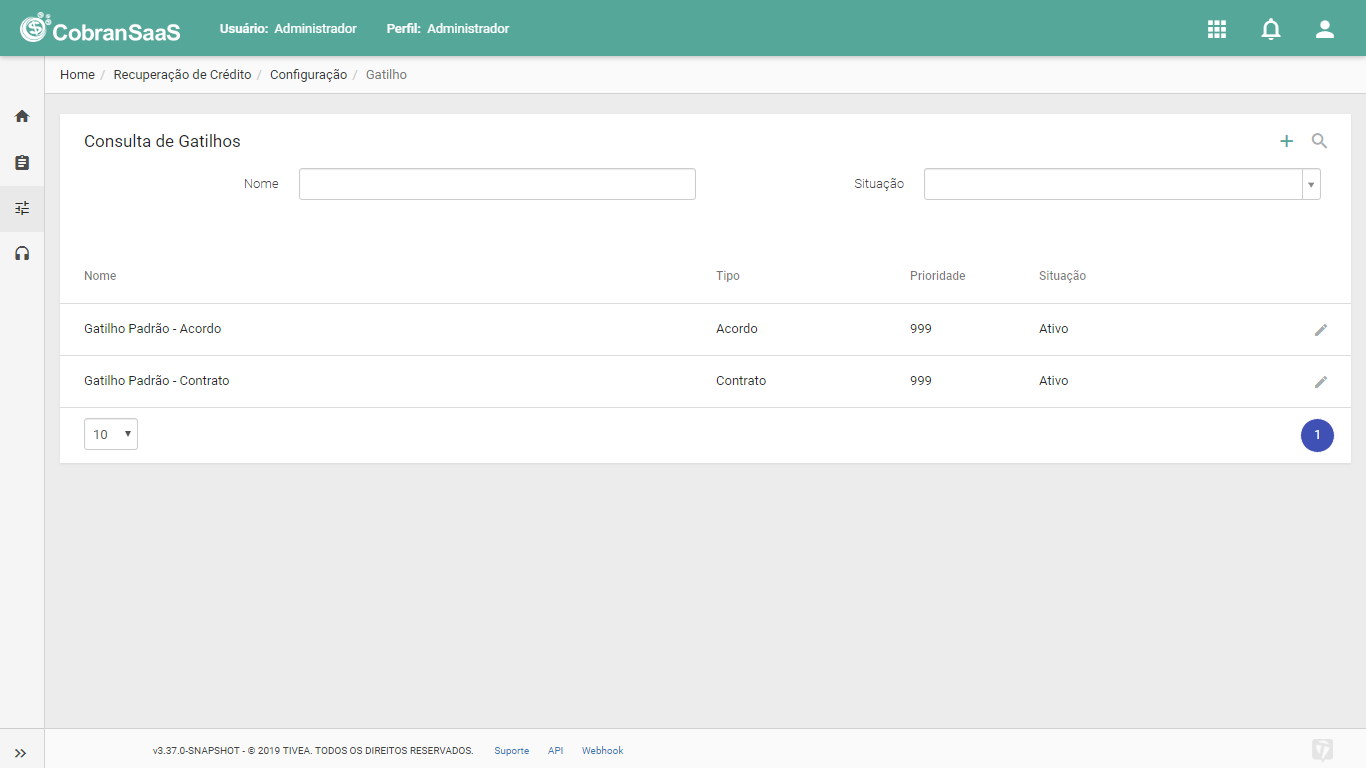Select the Gatilho Padrão - Contrato row name

(157, 381)
